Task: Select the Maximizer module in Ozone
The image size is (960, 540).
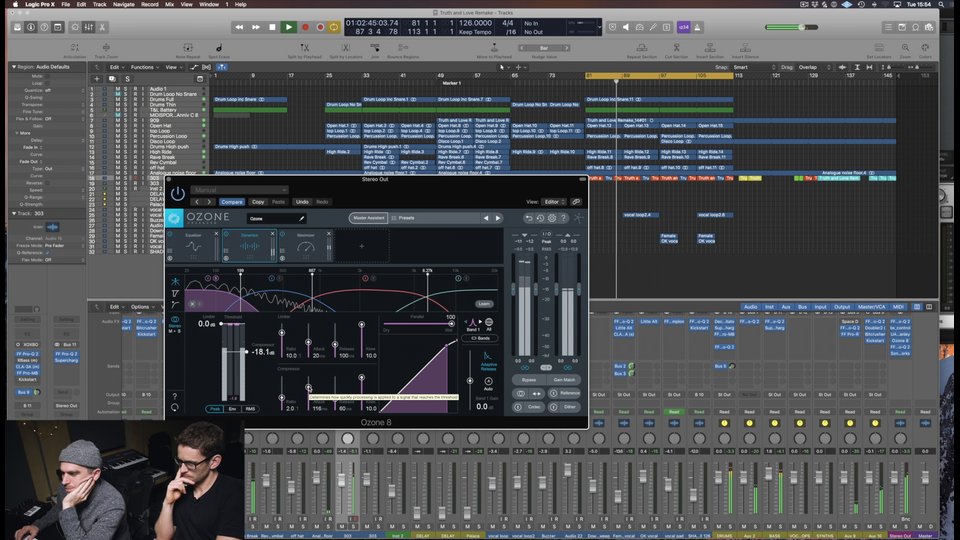Action: (x=306, y=246)
